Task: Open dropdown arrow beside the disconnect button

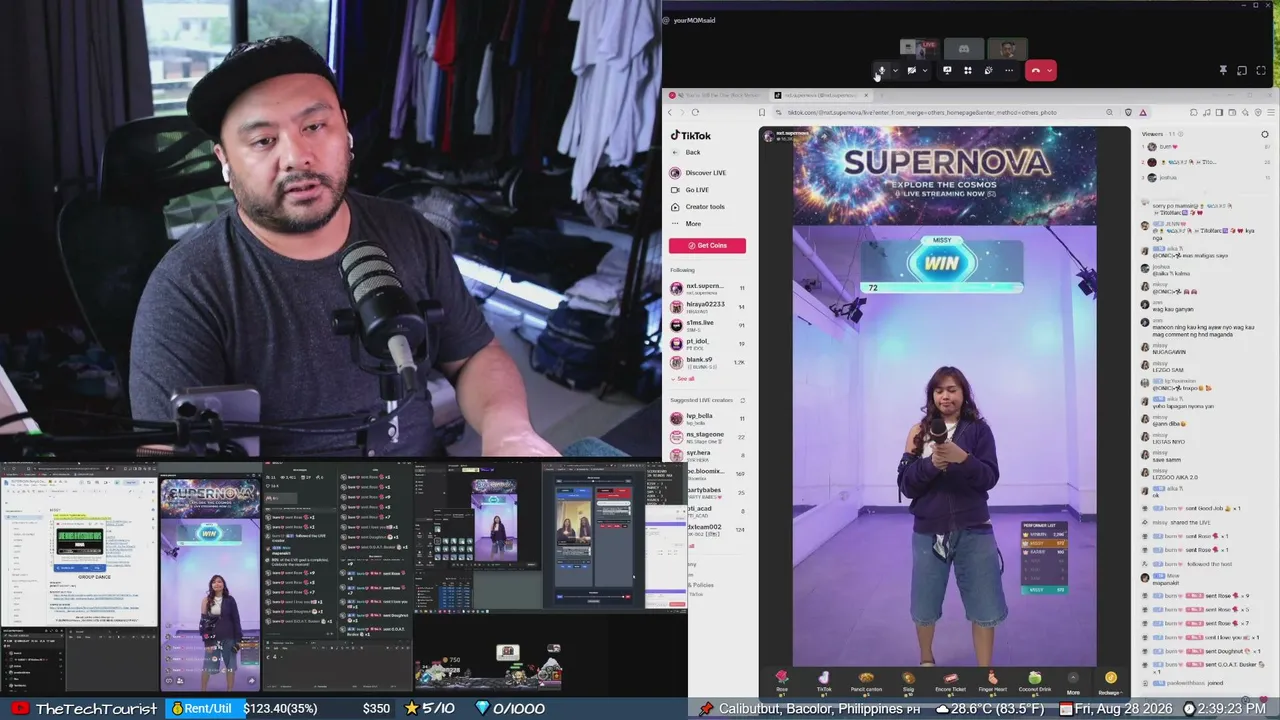Action: (1049, 70)
